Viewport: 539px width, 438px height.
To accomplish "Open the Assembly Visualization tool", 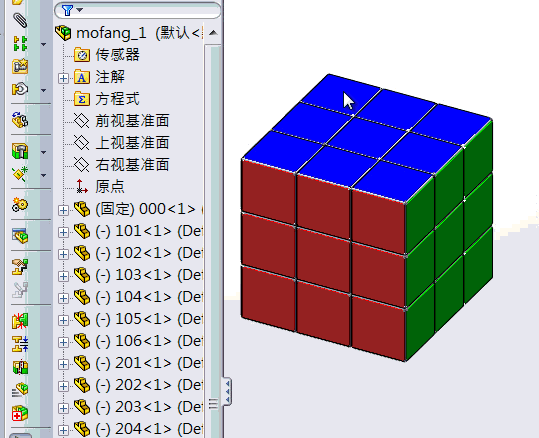I will [x=20, y=390].
